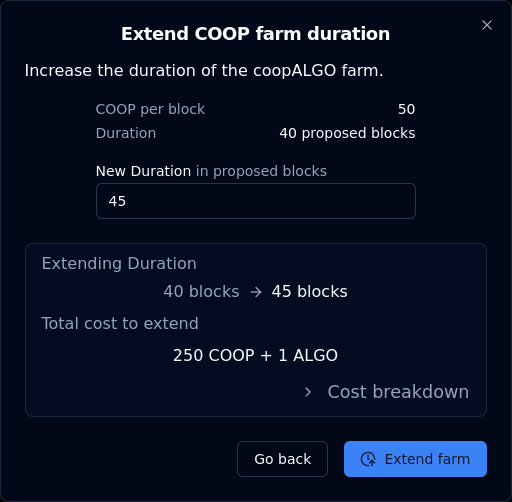Select the 'Extend COOP farm duration' title

[255, 34]
